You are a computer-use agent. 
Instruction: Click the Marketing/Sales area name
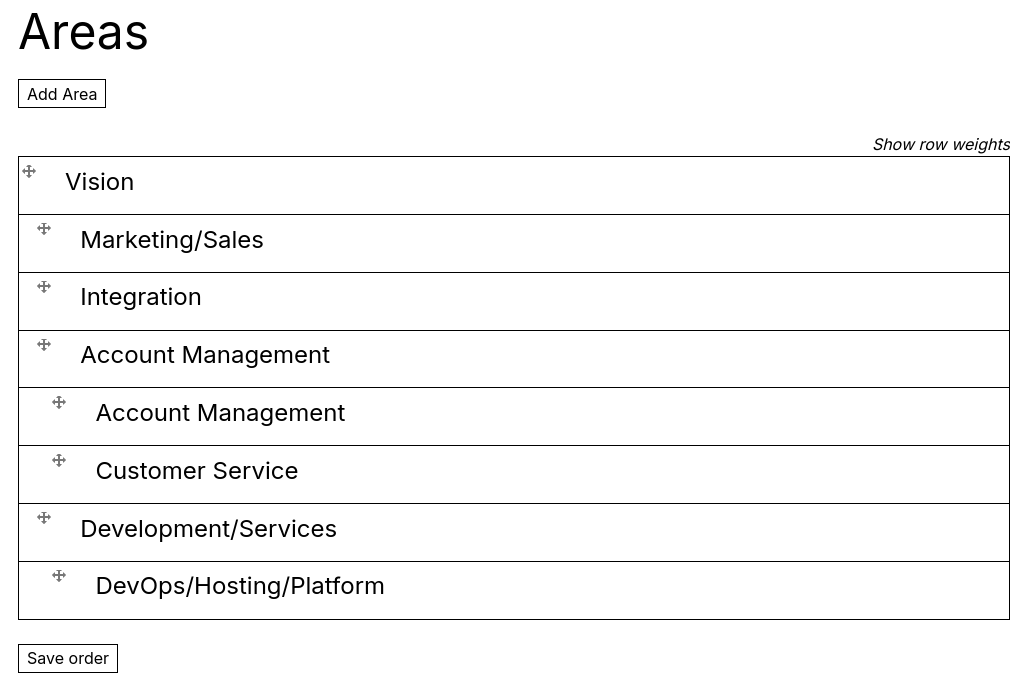point(172,240)
